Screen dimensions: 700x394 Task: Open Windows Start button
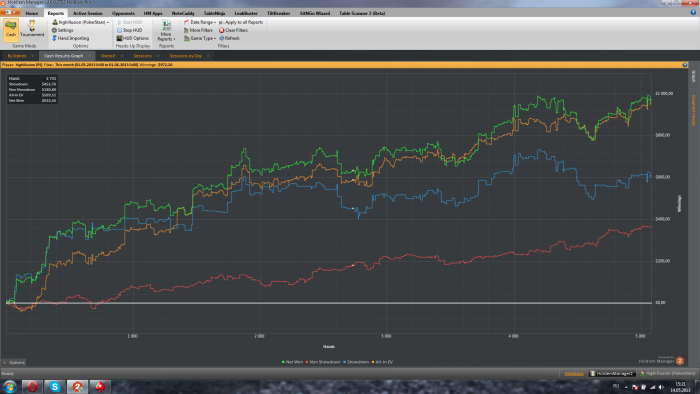[9, 386]
